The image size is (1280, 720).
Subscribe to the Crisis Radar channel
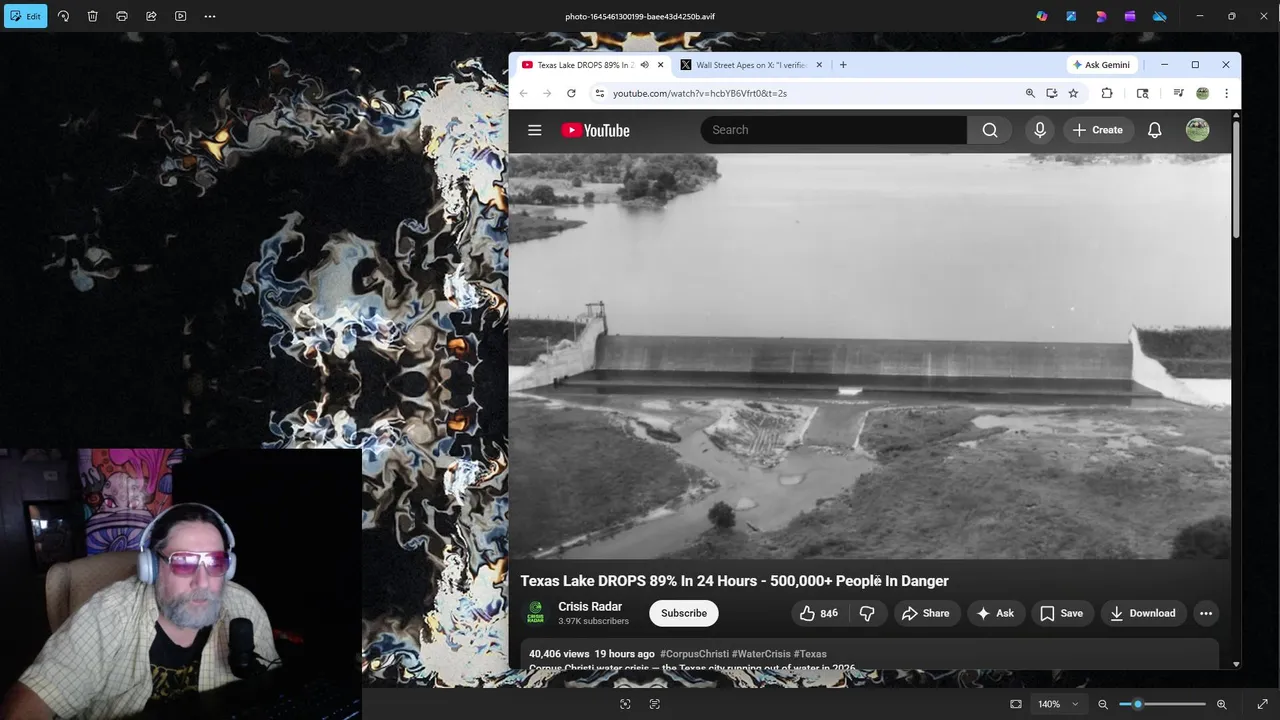point(684,613)
